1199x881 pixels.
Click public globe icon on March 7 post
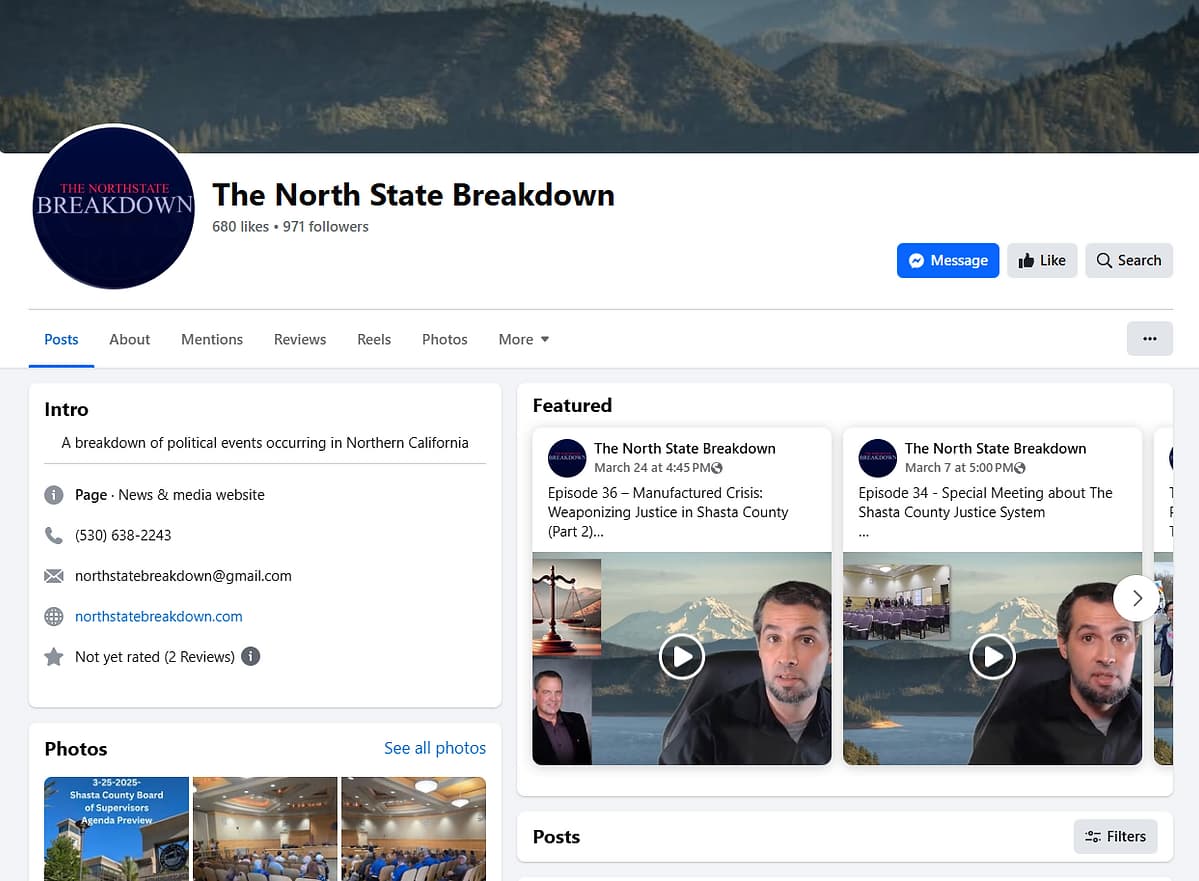[x=1020, y=468]
